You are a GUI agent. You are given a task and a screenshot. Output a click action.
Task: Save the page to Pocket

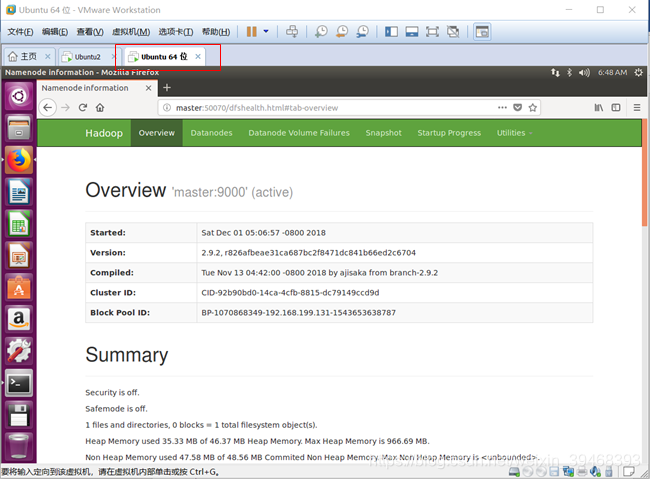pos(517,107)
